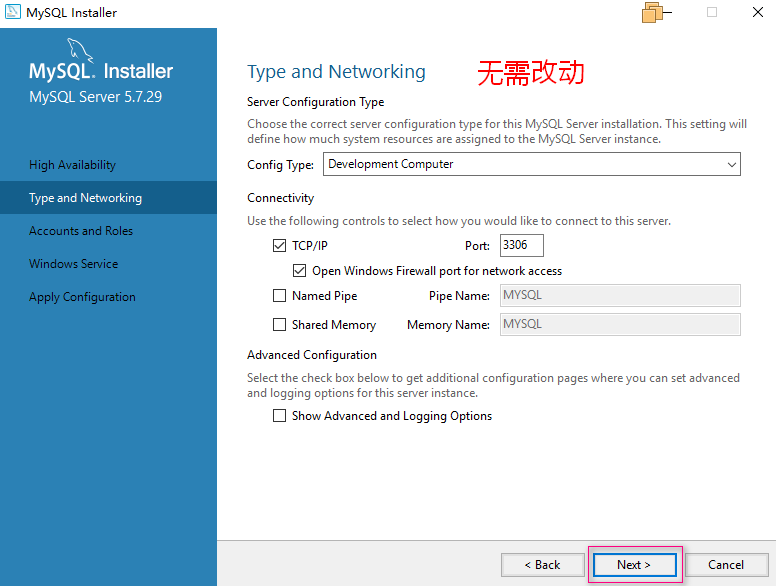Open Windows Service step
This screenshot has width=776, height=586.
point(73,264)
